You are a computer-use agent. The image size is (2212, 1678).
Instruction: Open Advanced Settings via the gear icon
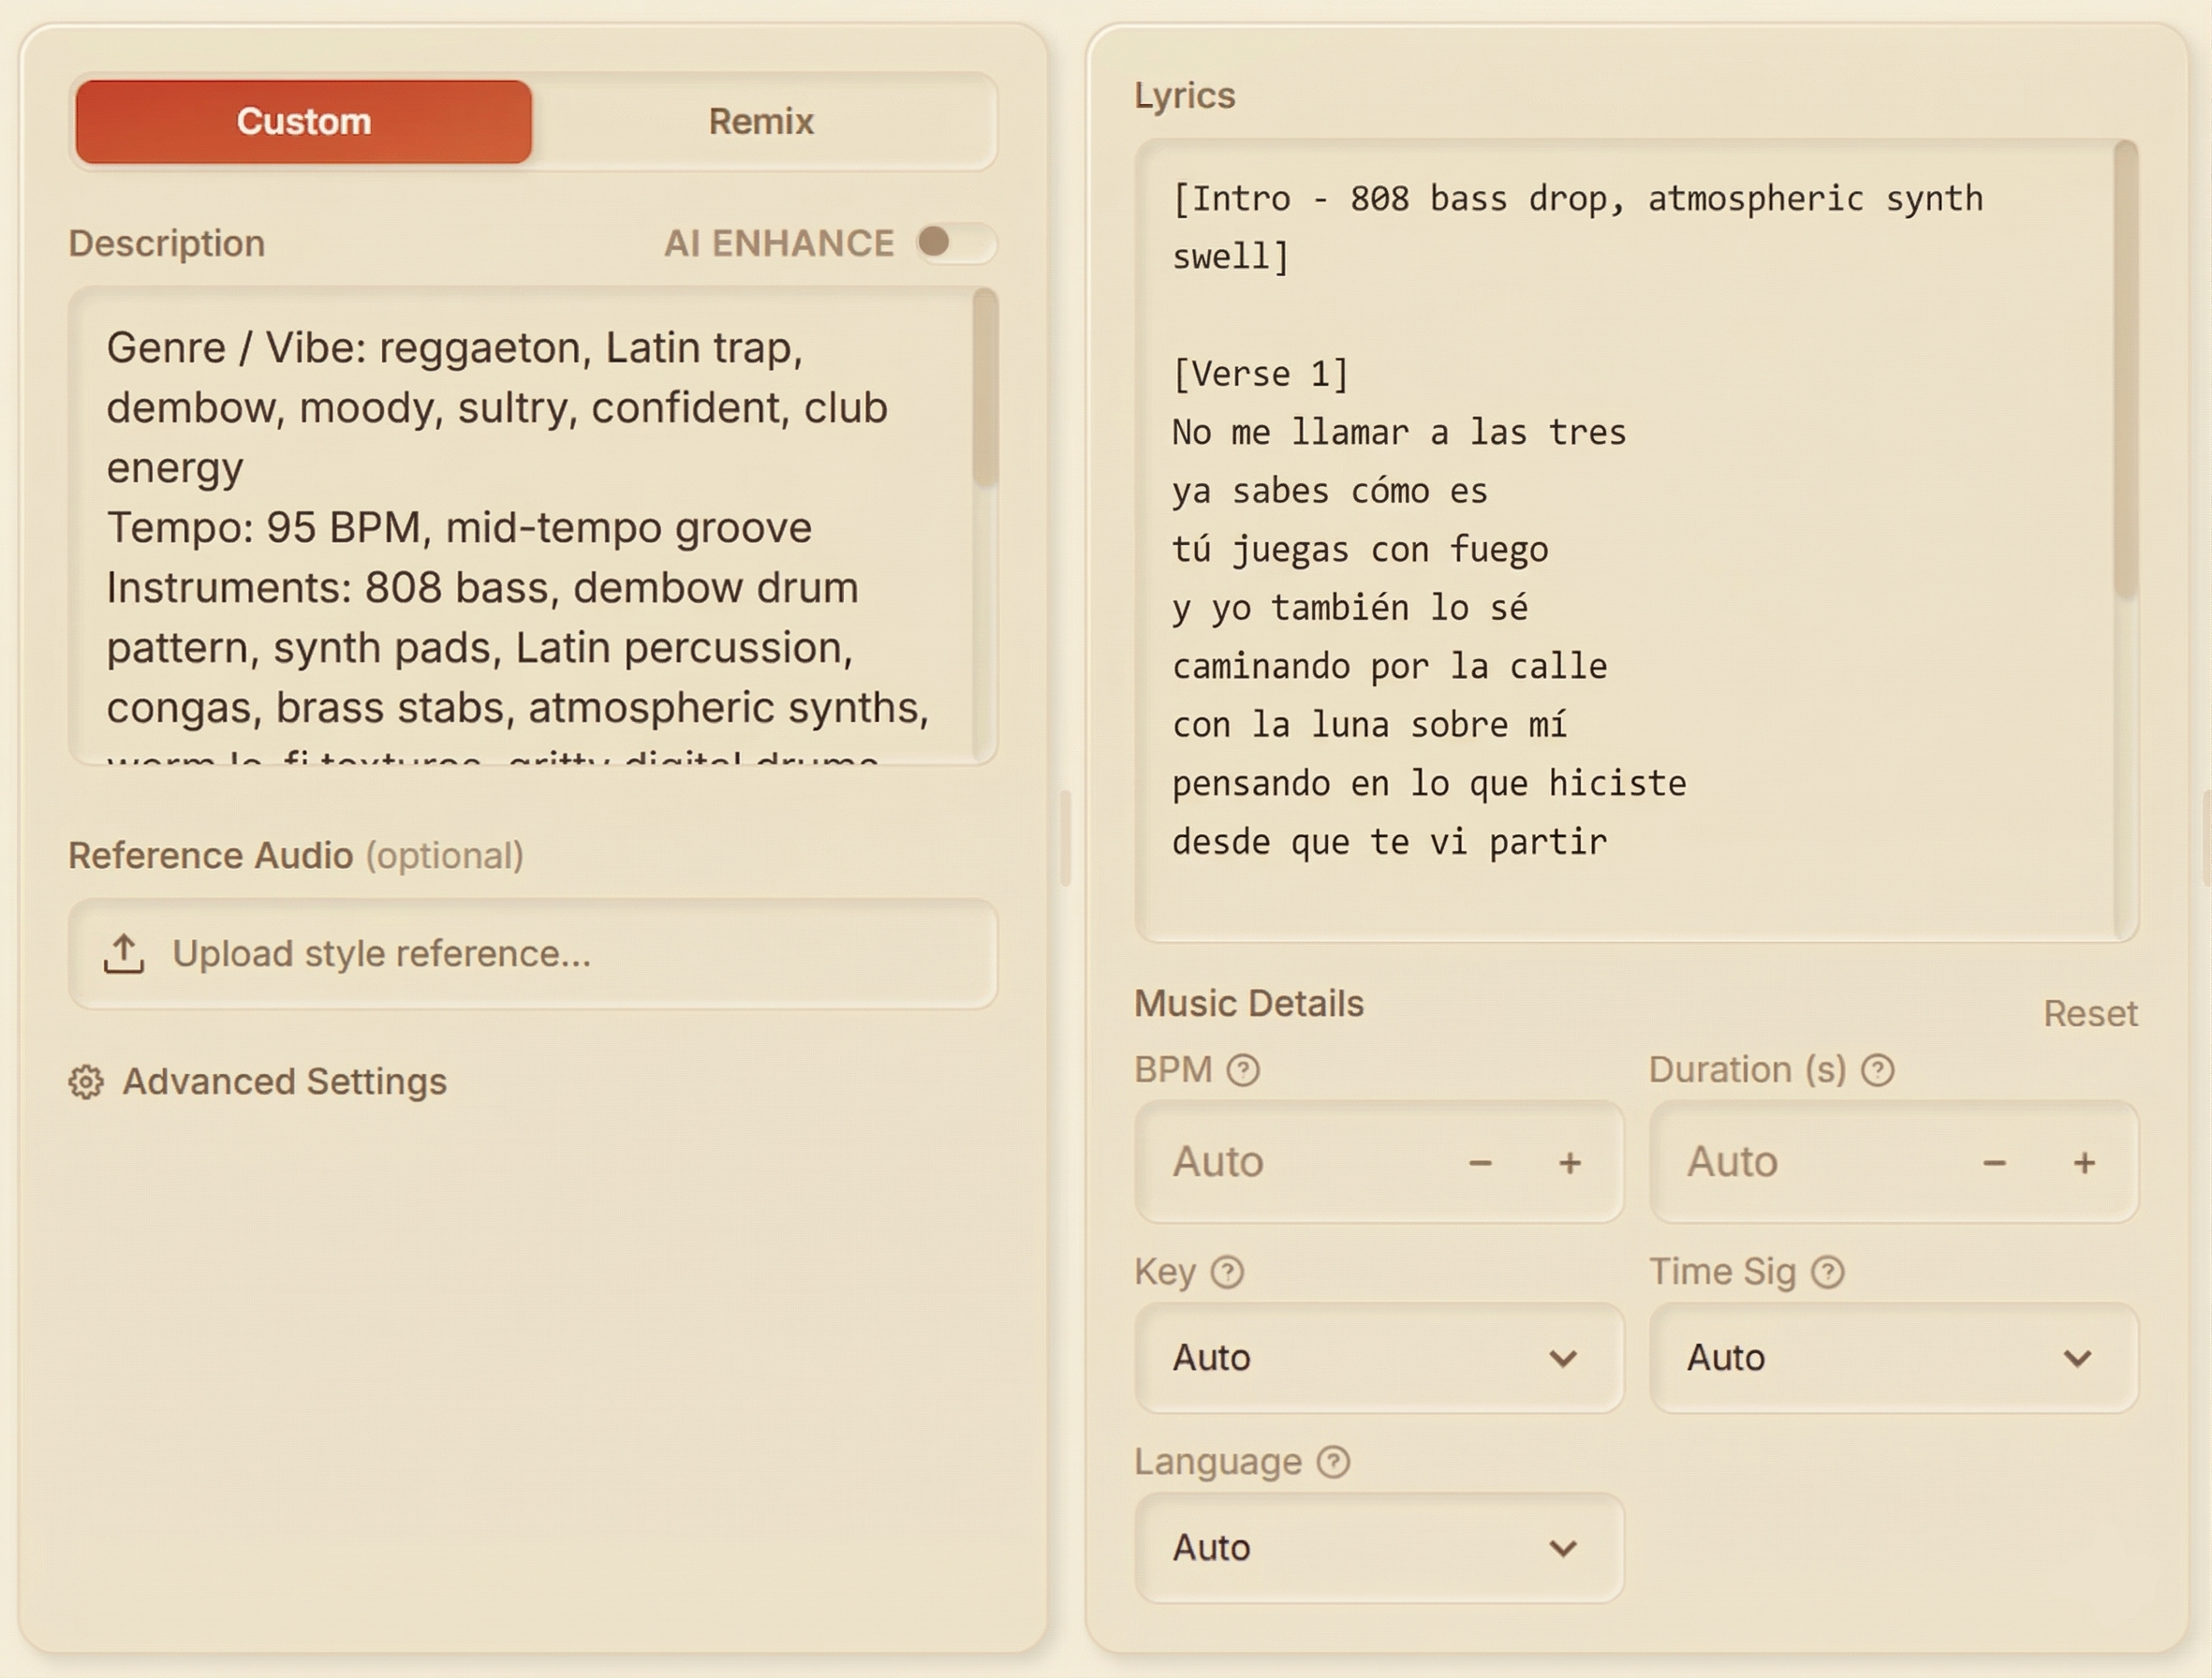[87, 1082]
